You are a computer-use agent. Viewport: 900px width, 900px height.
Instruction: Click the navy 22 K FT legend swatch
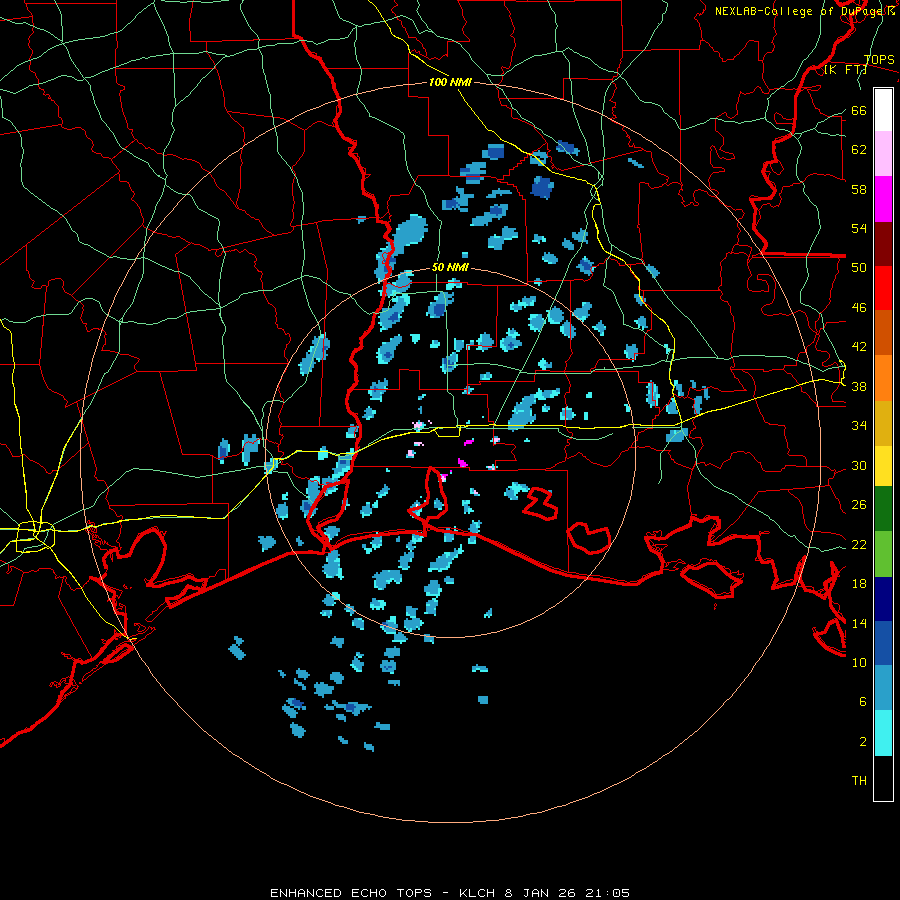(883, 599)
